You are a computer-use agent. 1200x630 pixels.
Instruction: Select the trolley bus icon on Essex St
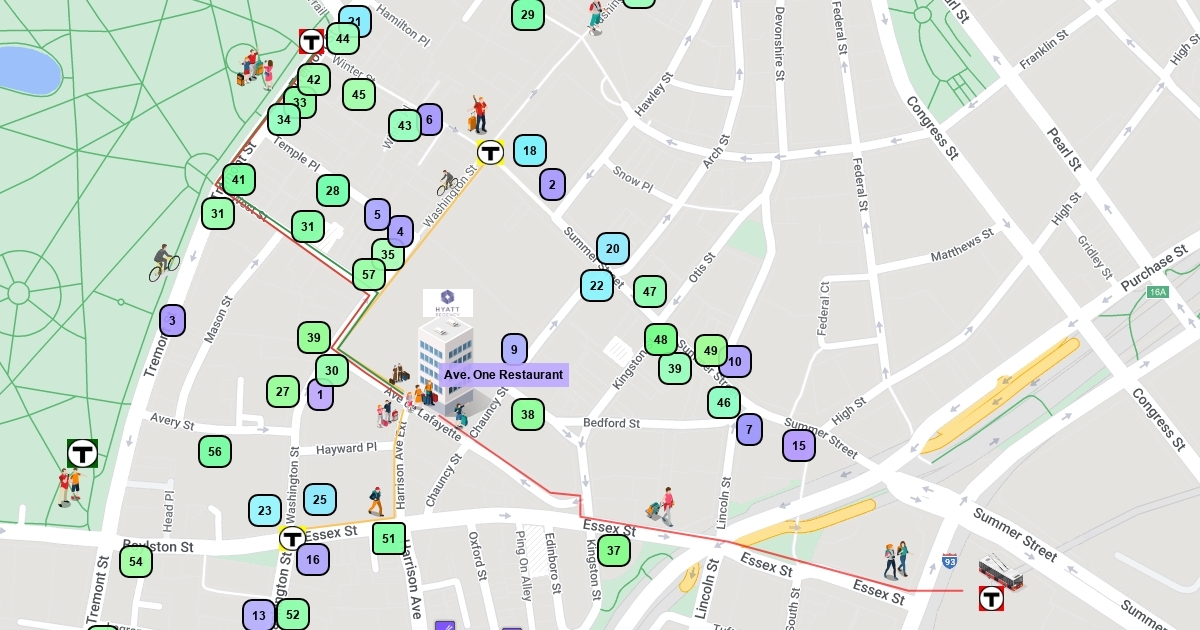tap(1000, 571)
